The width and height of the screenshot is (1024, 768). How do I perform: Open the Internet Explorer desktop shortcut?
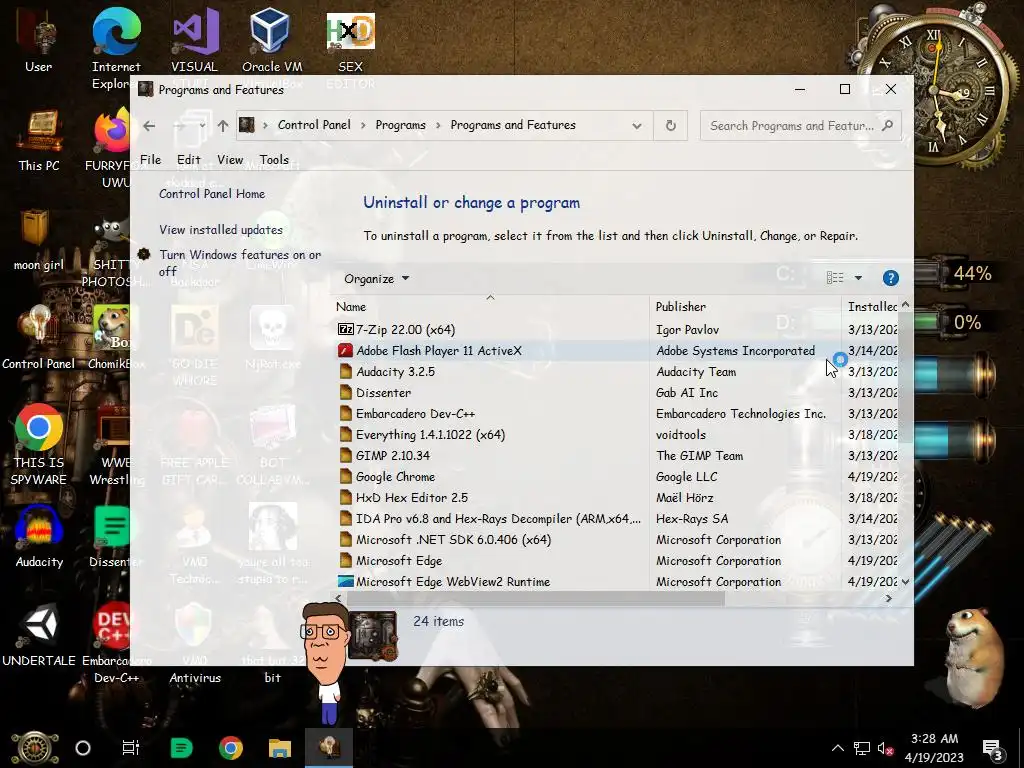116,49
